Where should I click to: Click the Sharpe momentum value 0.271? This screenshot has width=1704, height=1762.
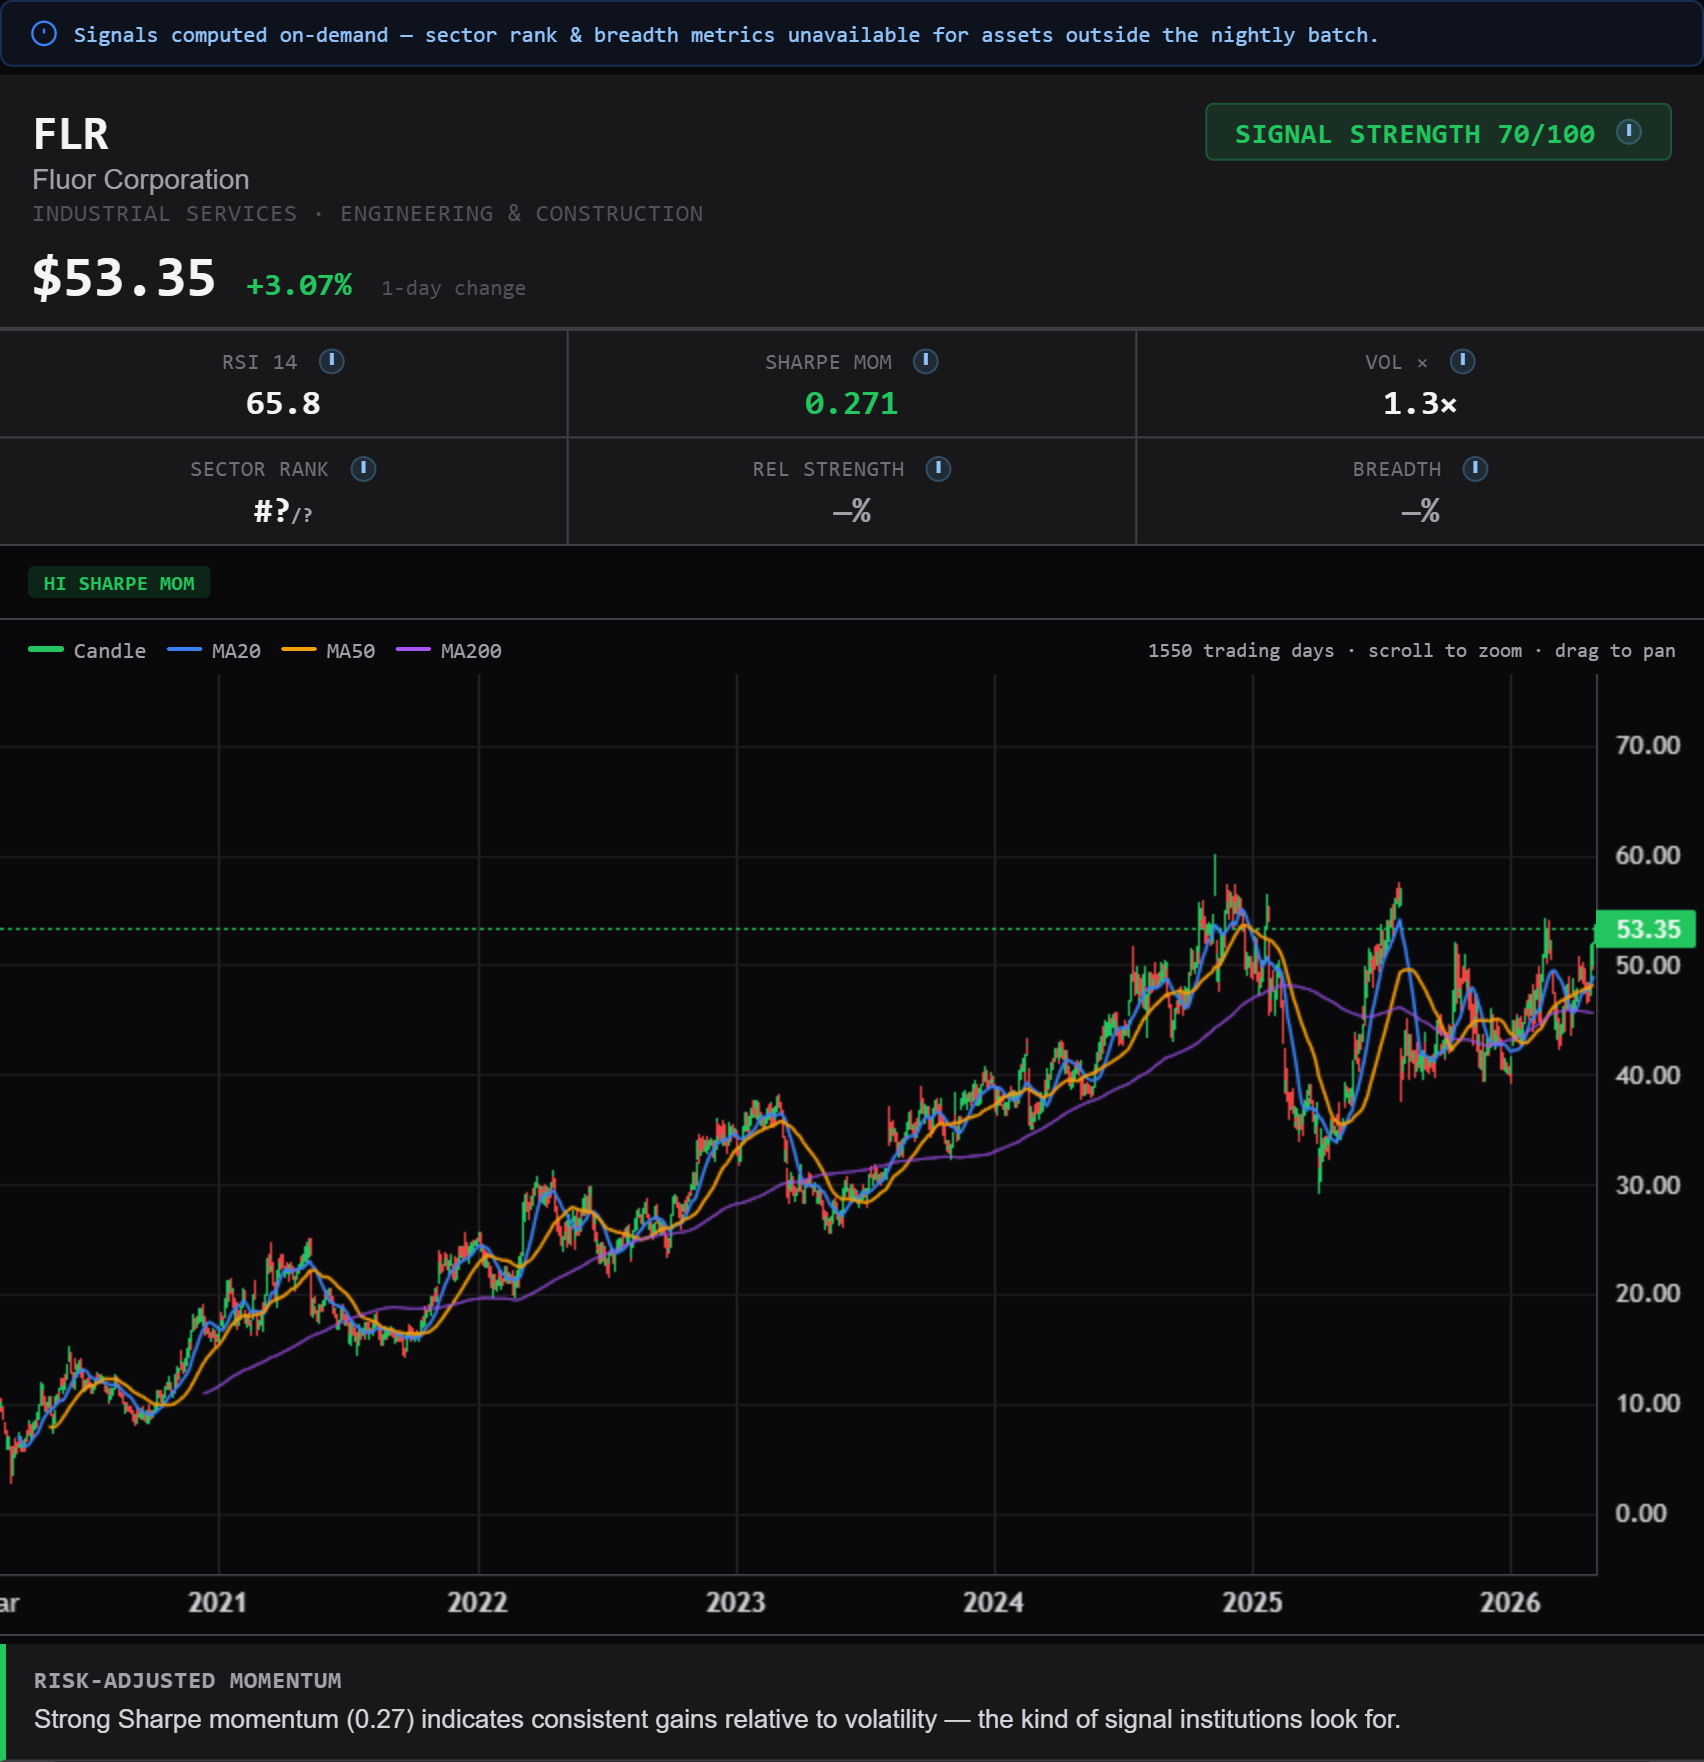(x=851, y=404)
